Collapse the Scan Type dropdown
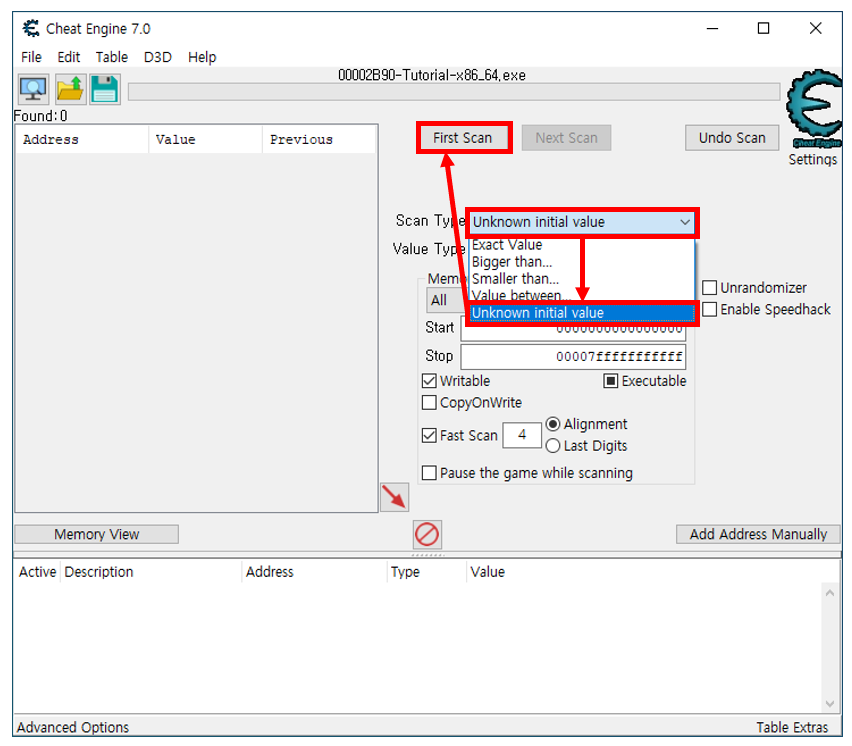852x746 pixels. click(685, 222)
